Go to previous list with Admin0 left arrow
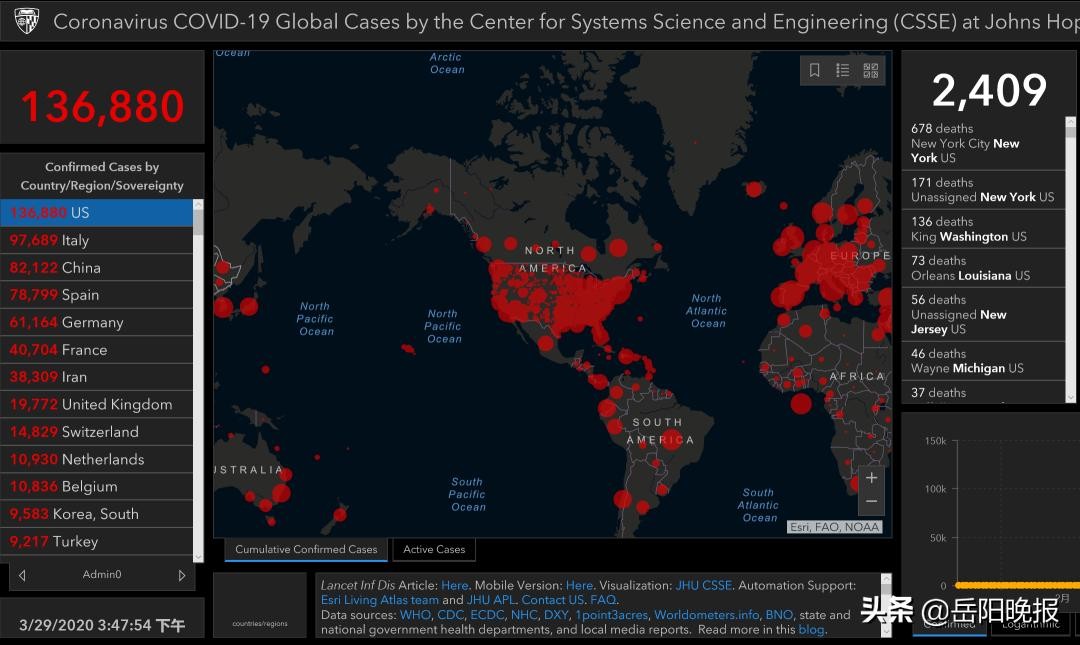 [22, 575]
